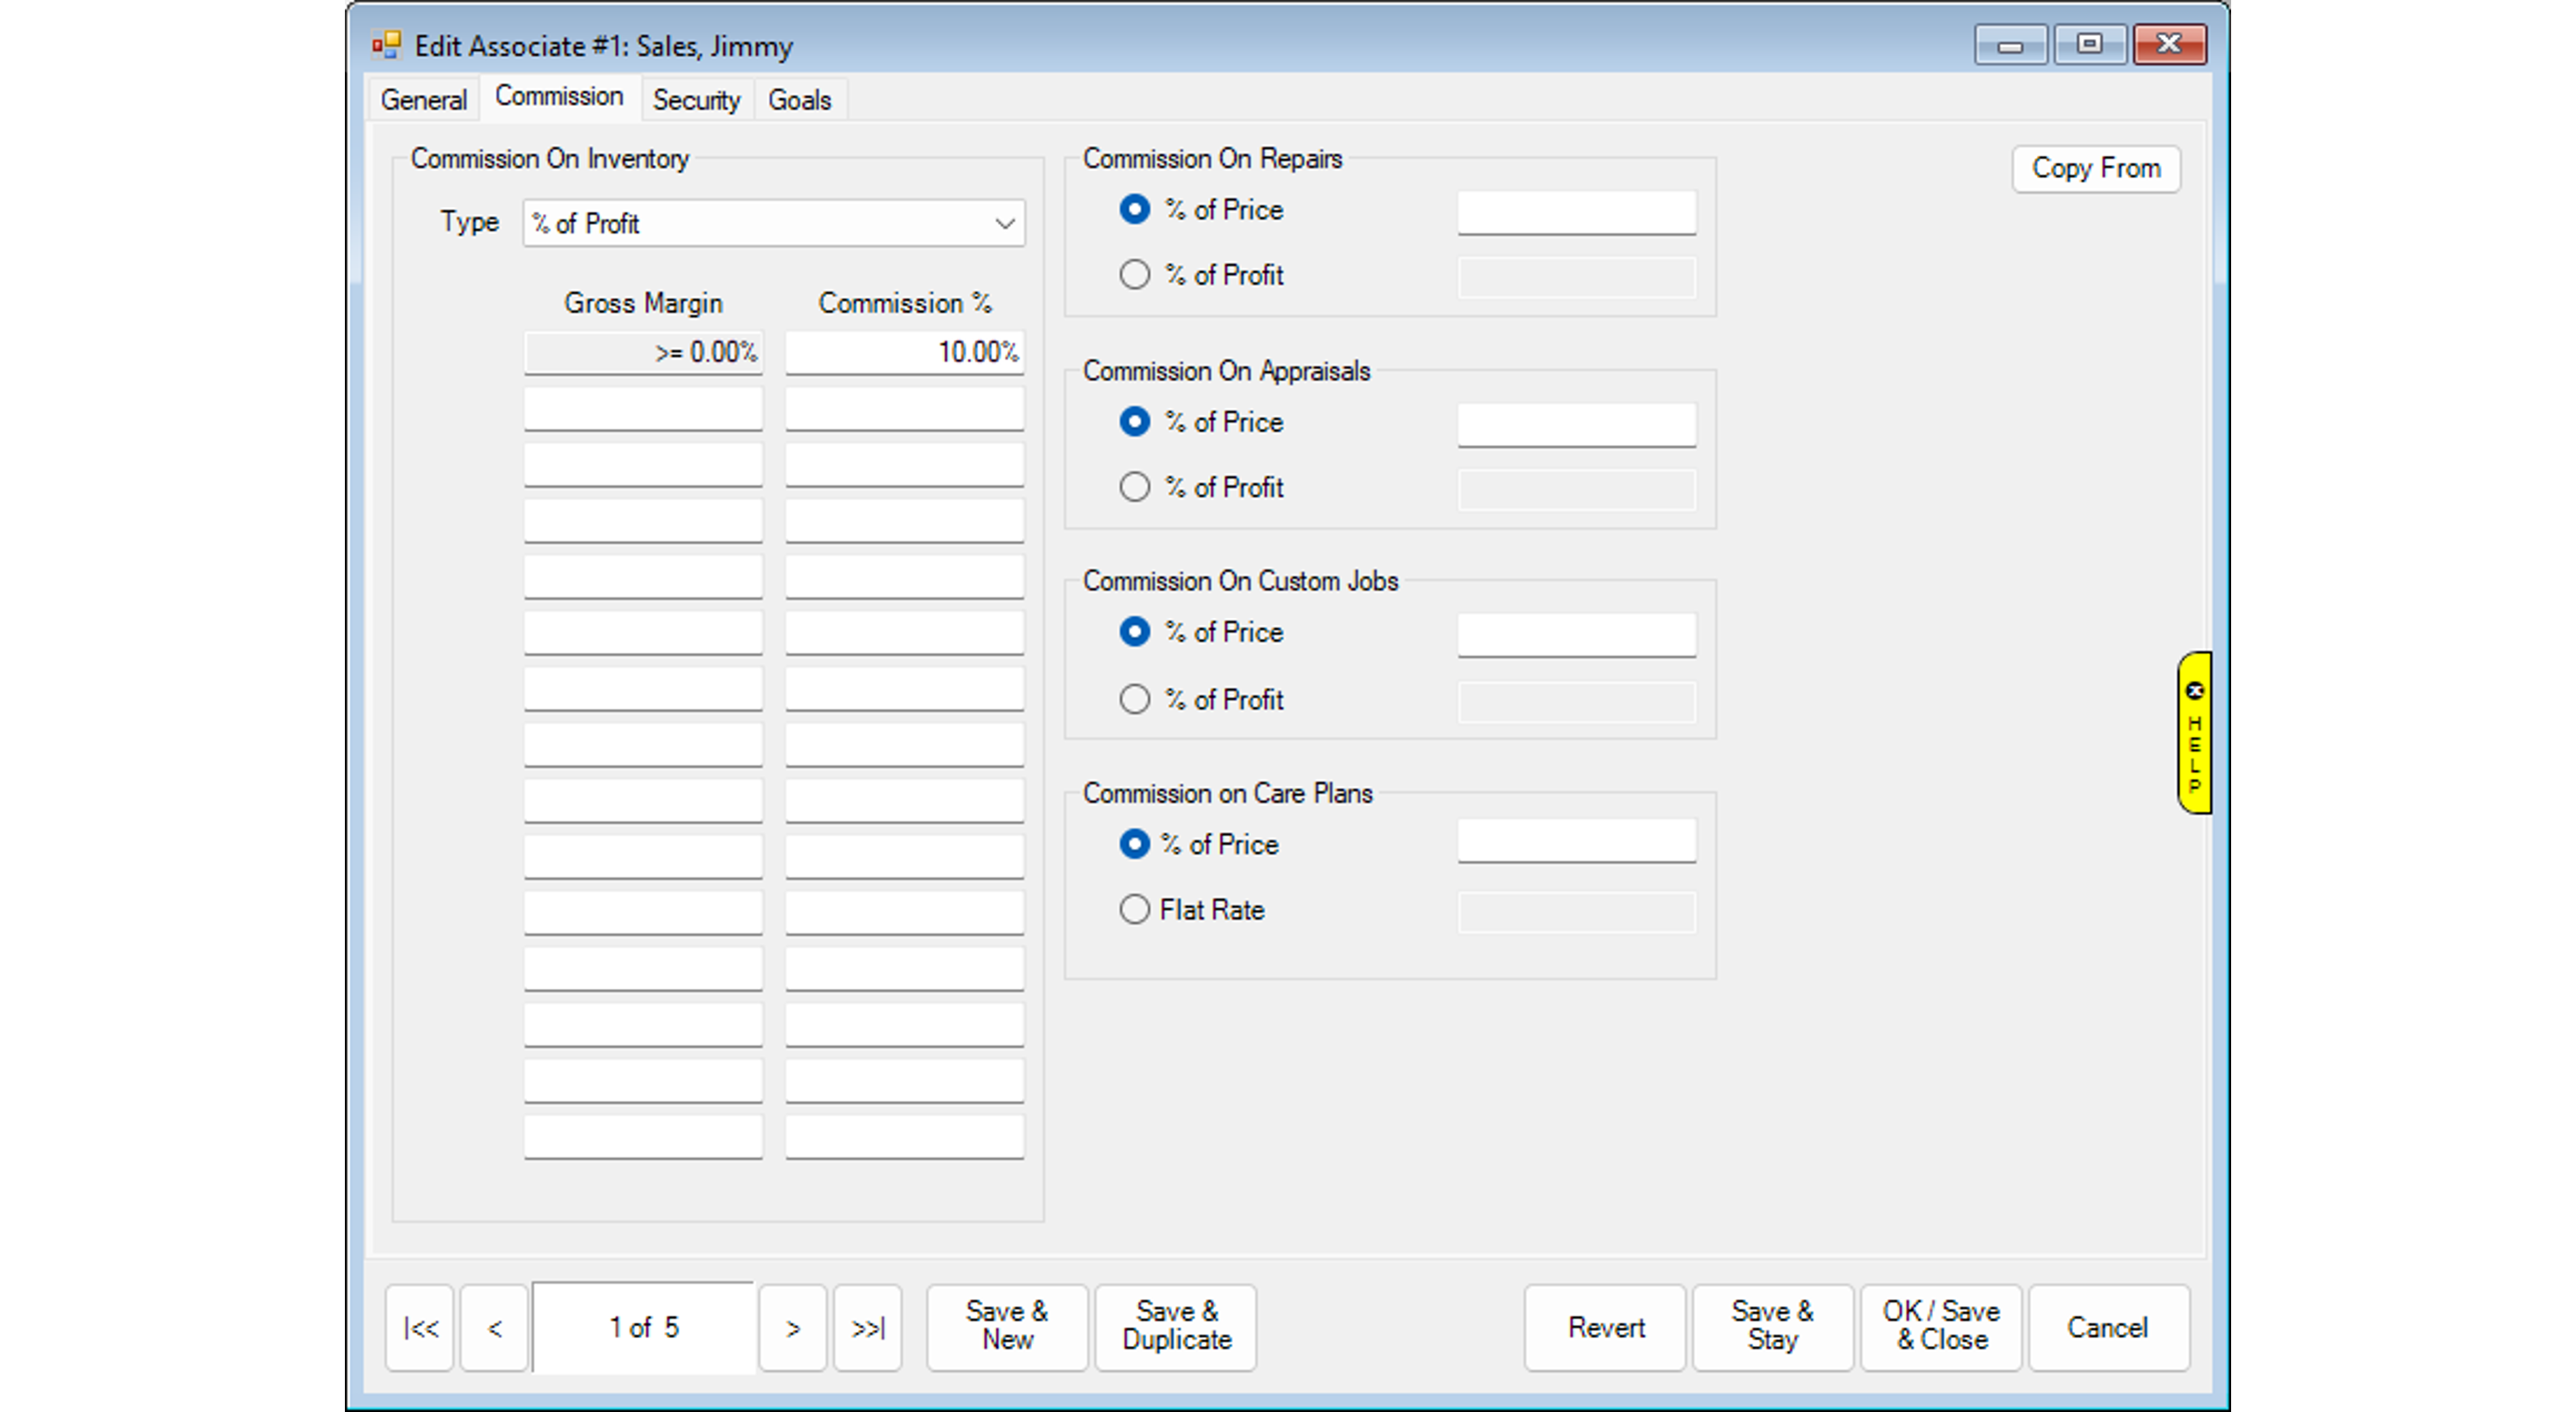Select Flat Rate for Care Plans
Image resolution: width=2576 pixels, height=1412 pixels.
(1134, 910)
